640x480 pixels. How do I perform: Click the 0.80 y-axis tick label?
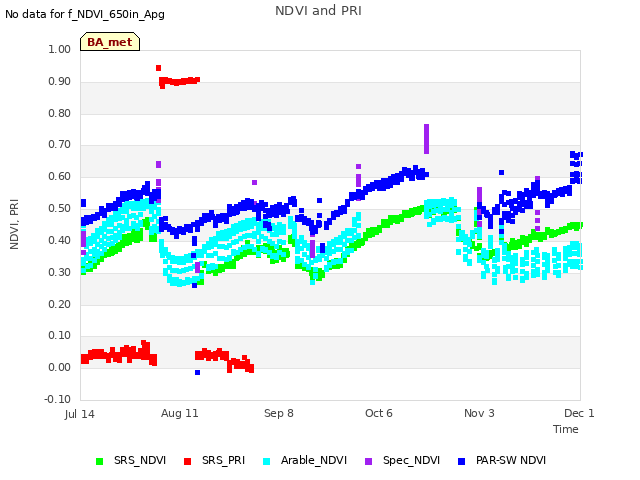[60, 113]
